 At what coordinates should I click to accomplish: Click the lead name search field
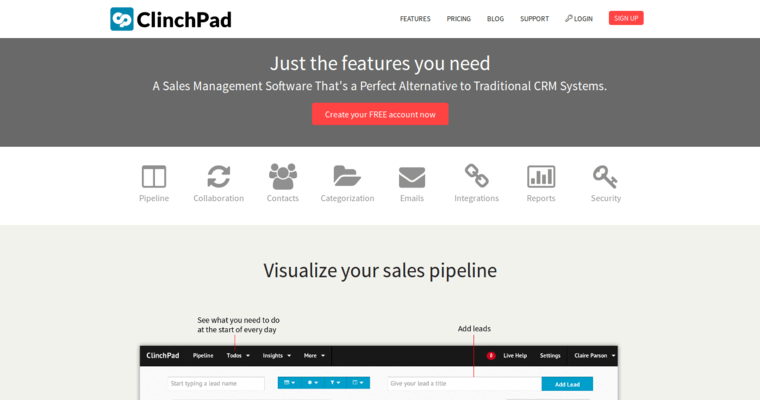216,383
